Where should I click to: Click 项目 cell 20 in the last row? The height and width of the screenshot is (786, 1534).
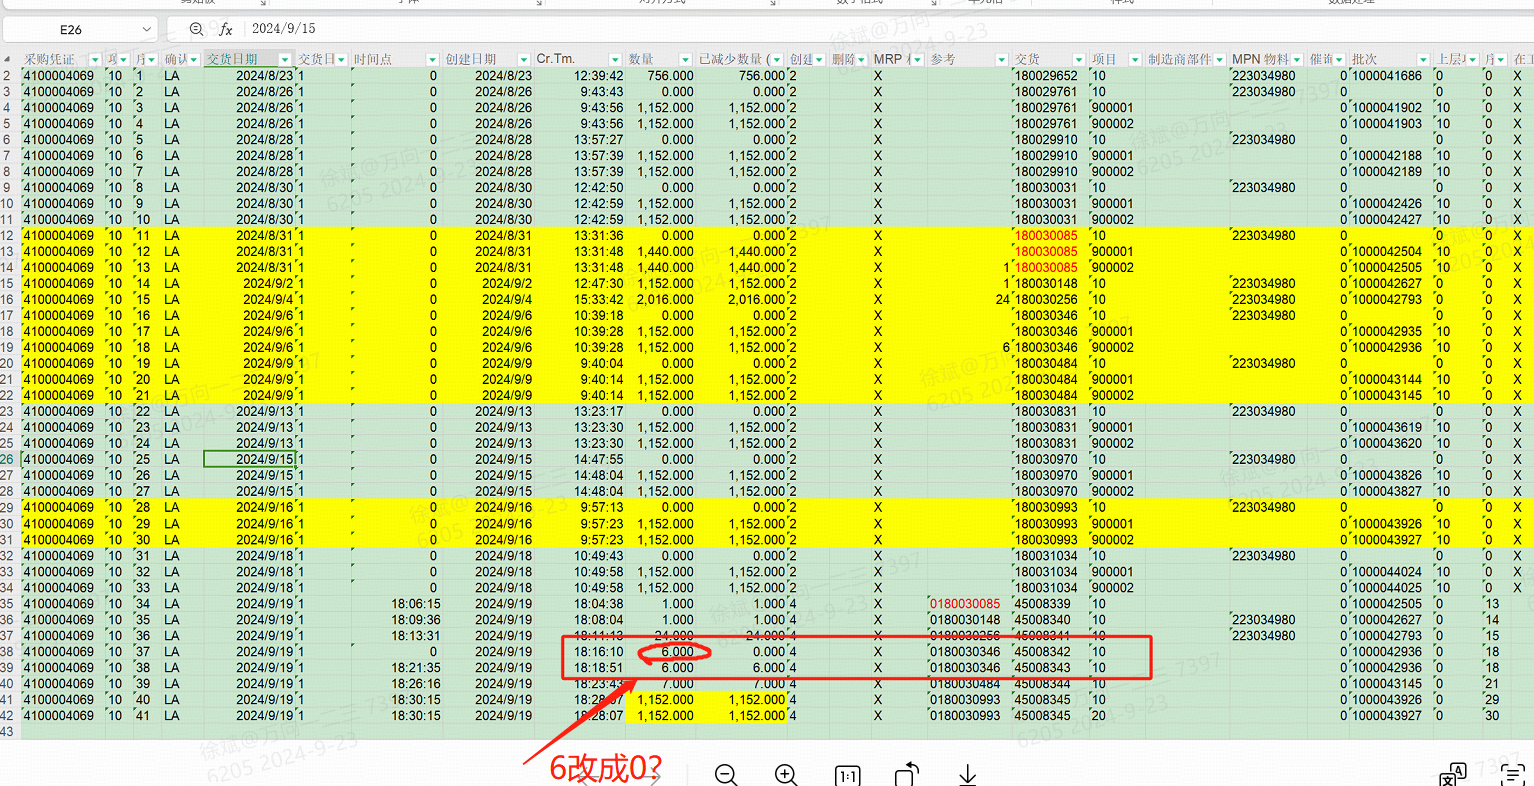tap(1116, 716)
